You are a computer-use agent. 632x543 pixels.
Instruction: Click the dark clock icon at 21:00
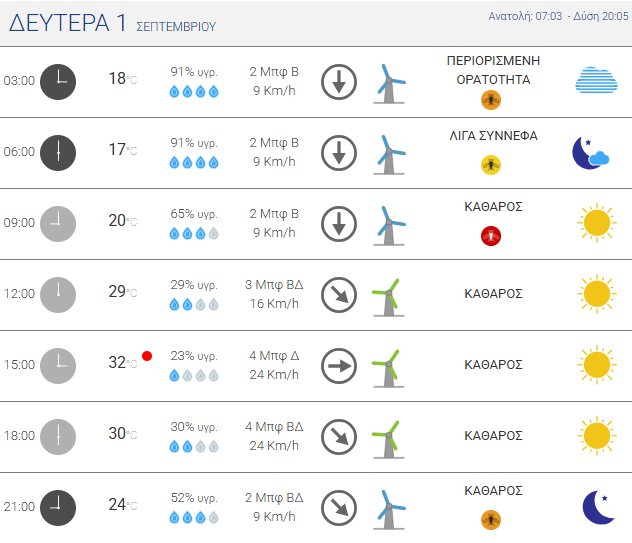57,507
